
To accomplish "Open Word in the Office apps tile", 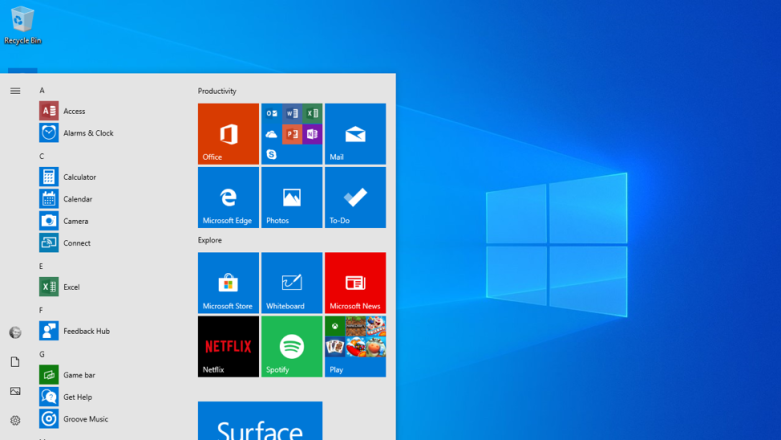I will click(292, 114).
